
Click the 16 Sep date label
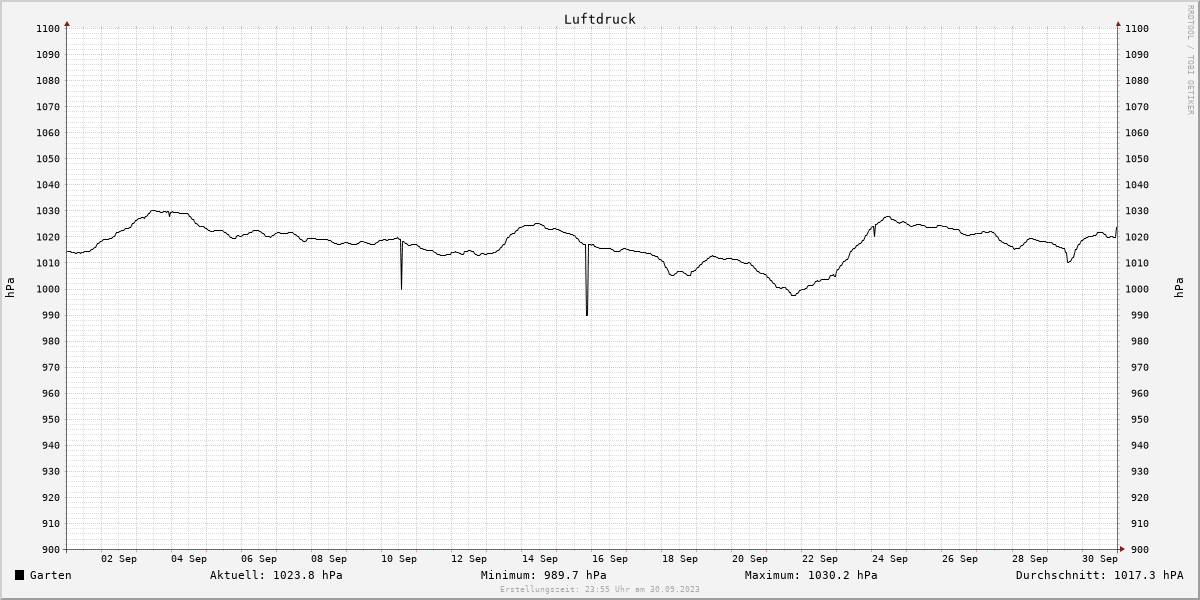click(610, 559)
